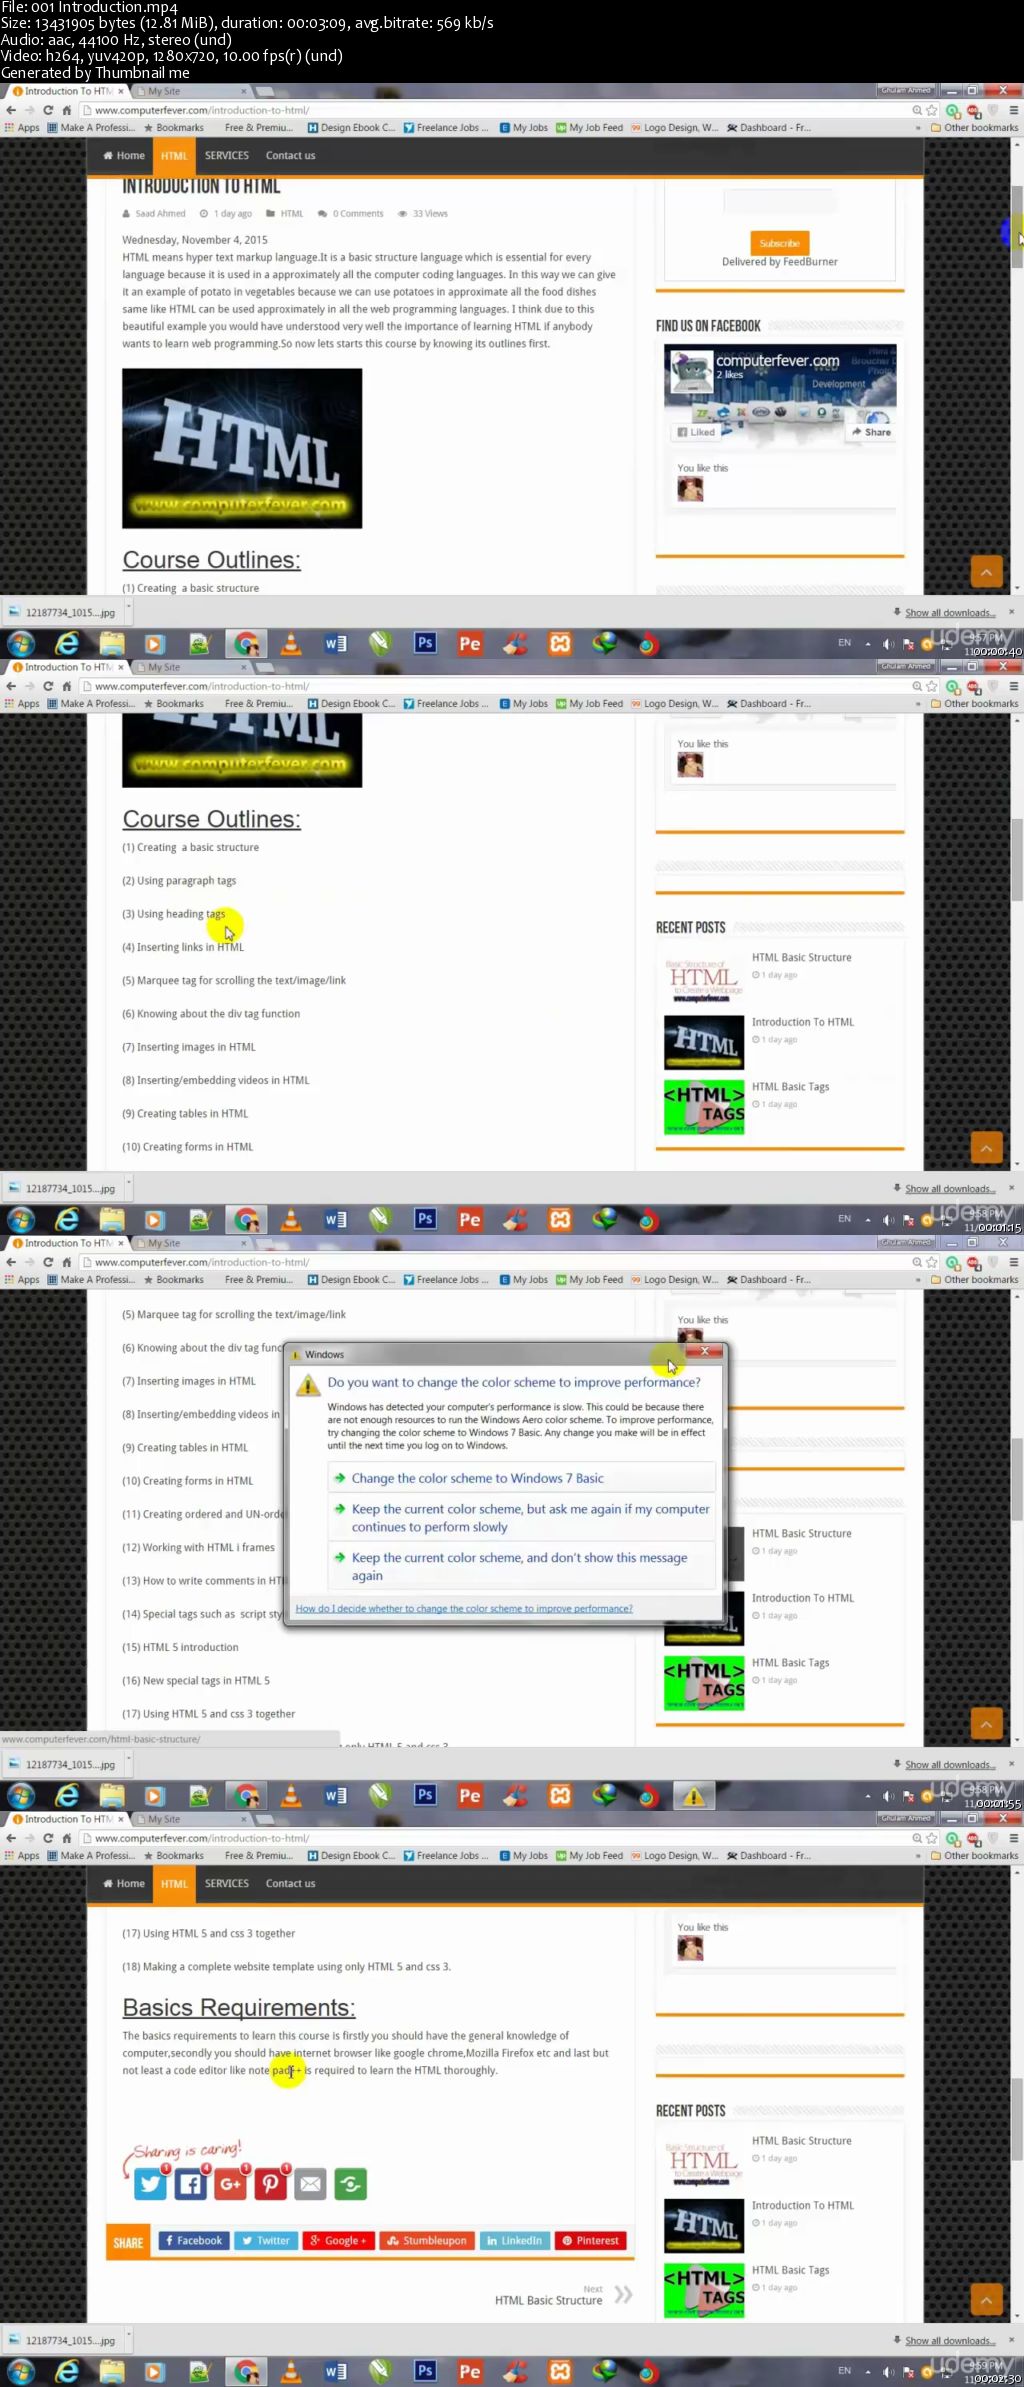Click the author icon beside Saad Ahmed
This screenshot has width=1024, height=2387.
click(x=127, y=213)
